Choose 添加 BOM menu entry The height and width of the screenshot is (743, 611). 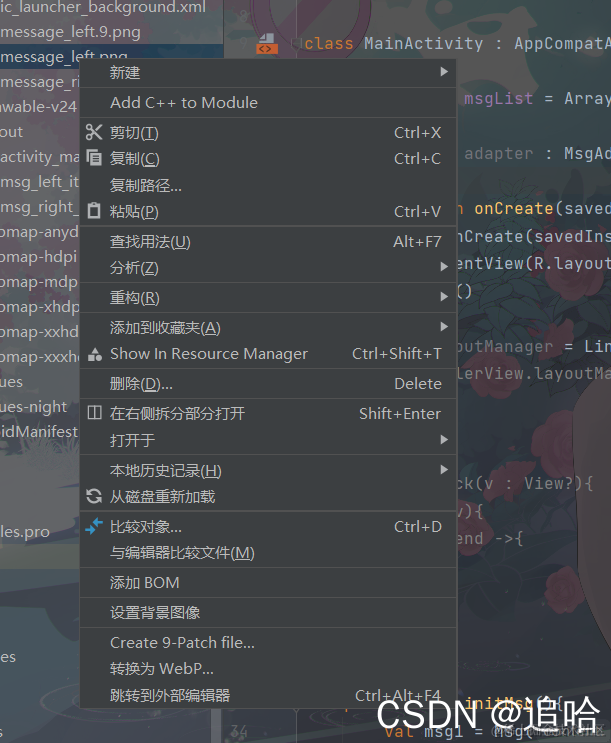pyautogui.click(x=268, y=582)
